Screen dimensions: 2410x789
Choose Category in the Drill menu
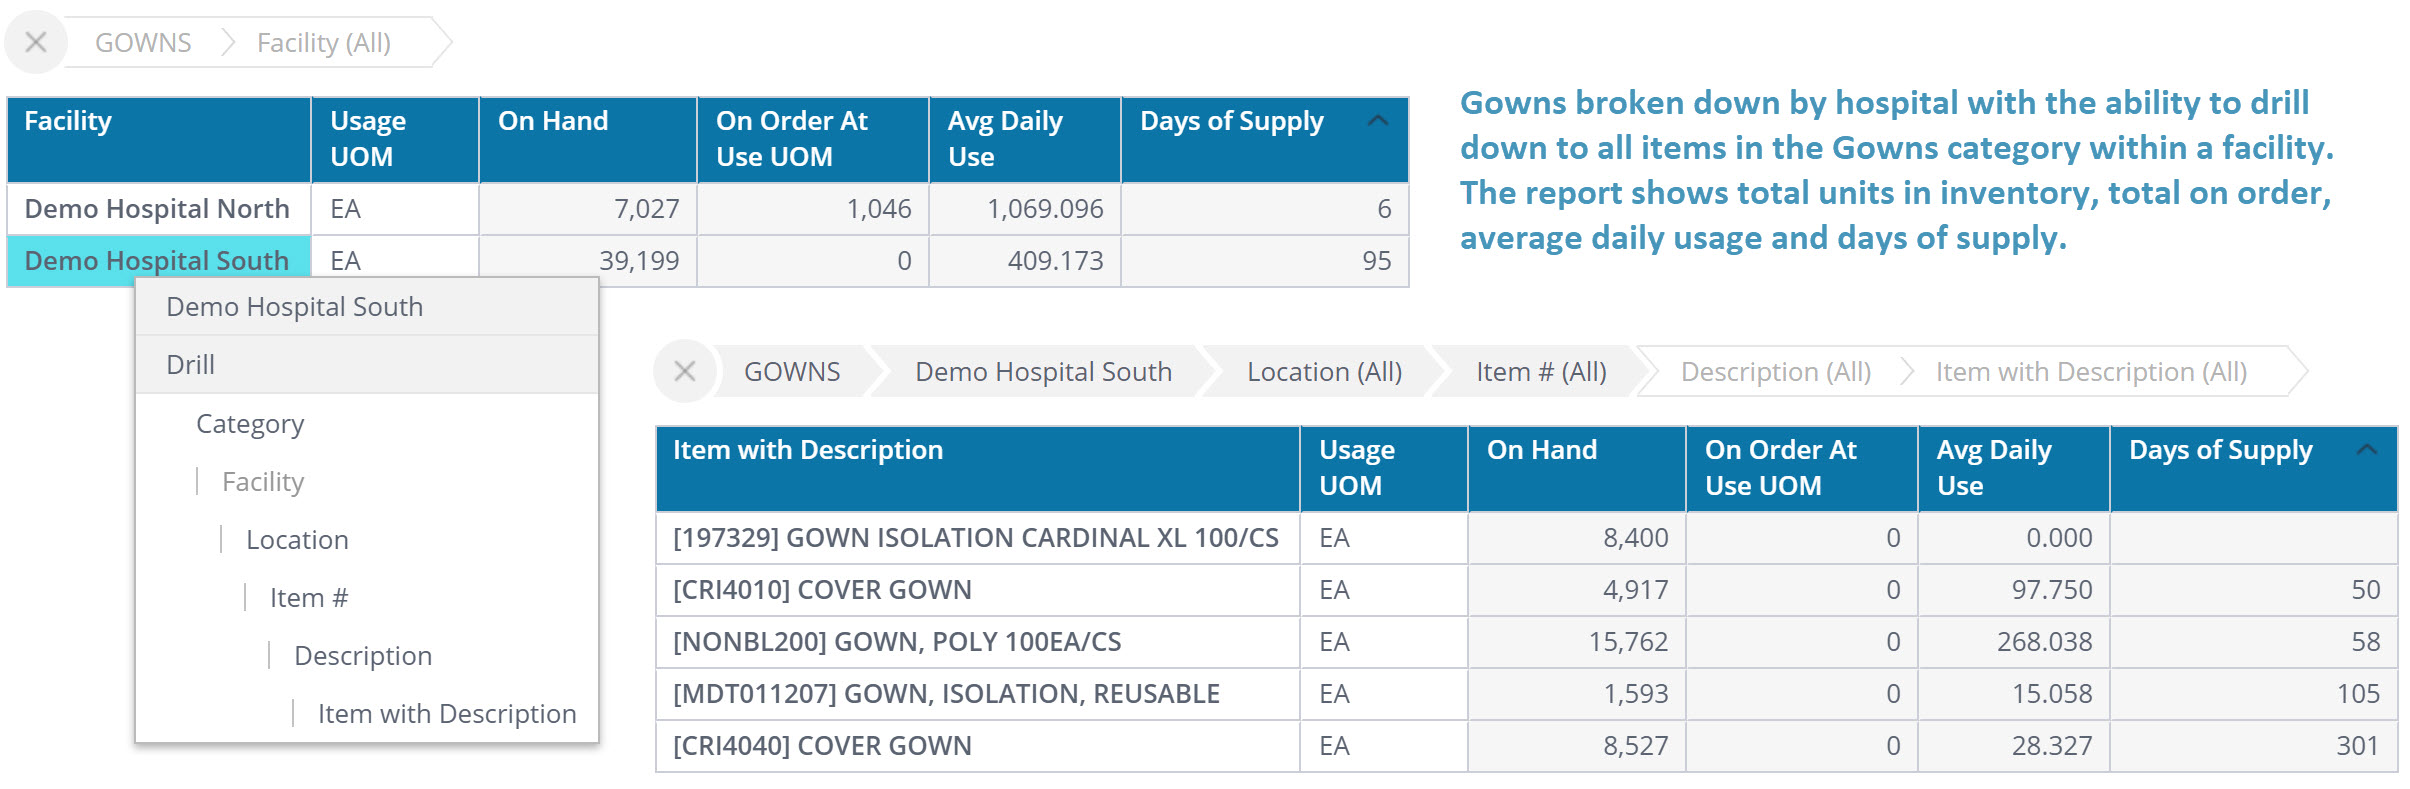(250, 424)
